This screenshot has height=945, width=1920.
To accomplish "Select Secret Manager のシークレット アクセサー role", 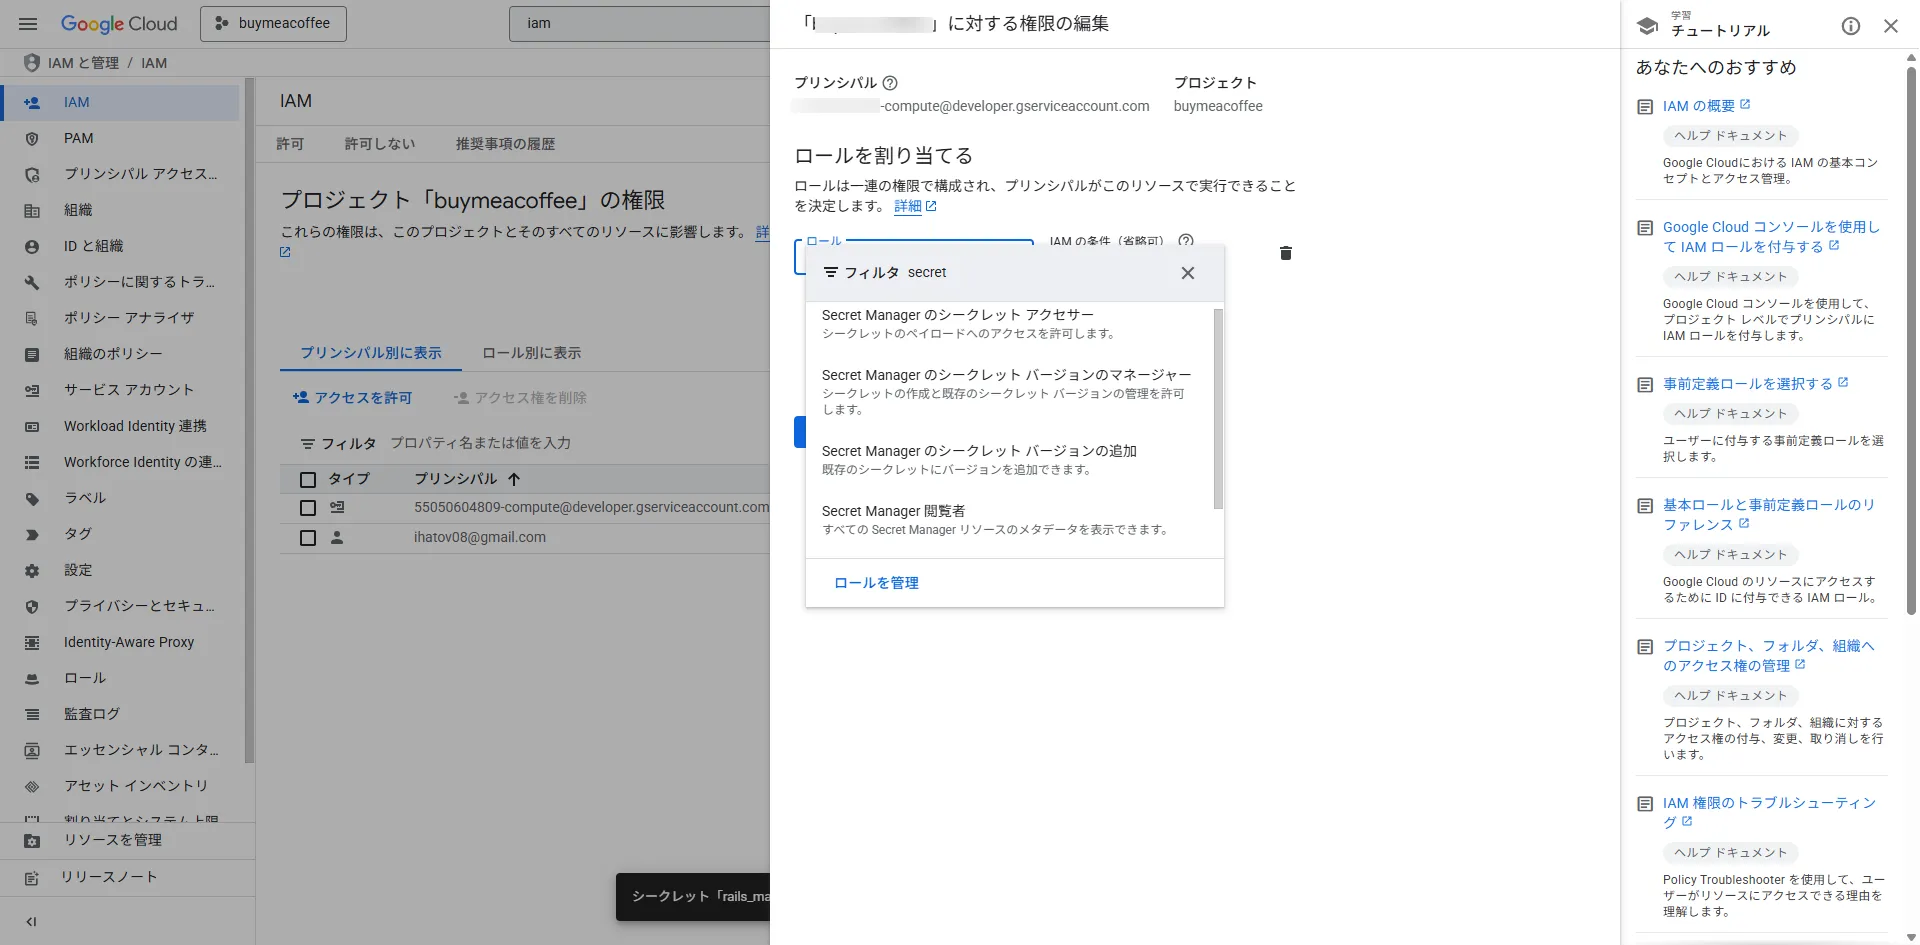I will 1010,324.
